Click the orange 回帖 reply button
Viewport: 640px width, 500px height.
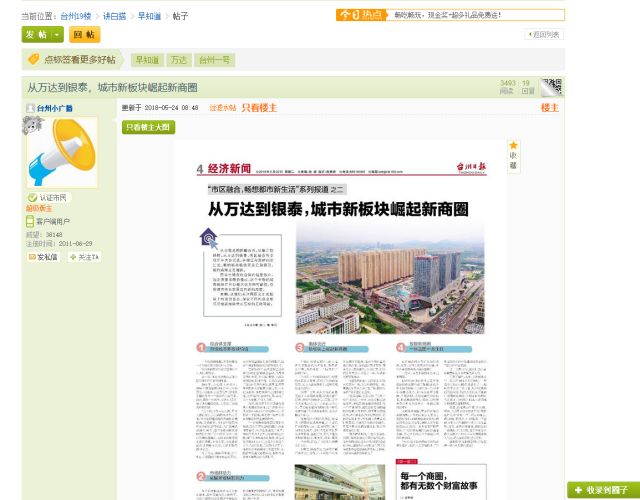coord(84,35)
